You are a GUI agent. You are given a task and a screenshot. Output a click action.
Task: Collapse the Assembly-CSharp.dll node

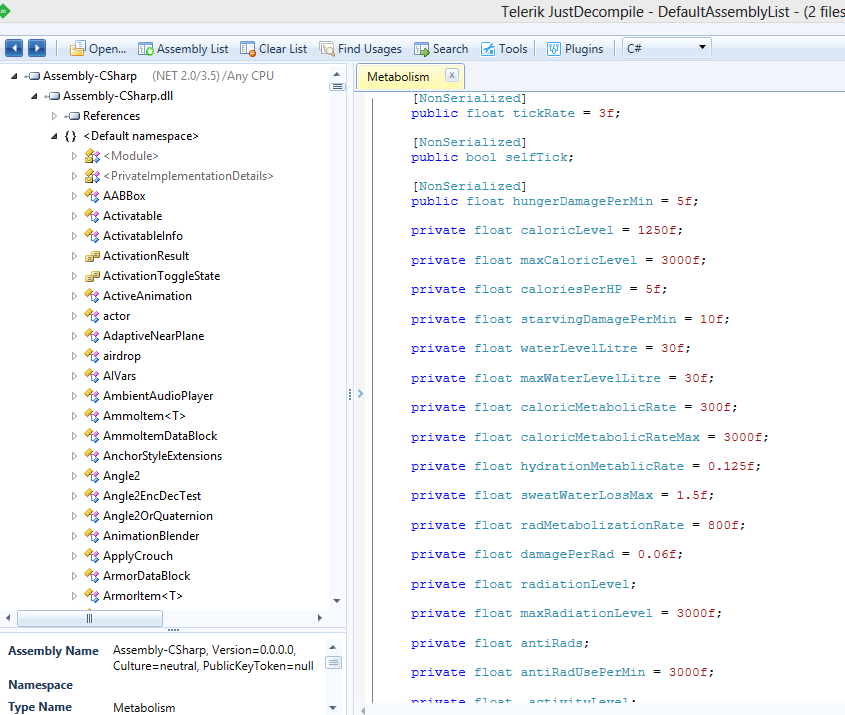[34, 96]
